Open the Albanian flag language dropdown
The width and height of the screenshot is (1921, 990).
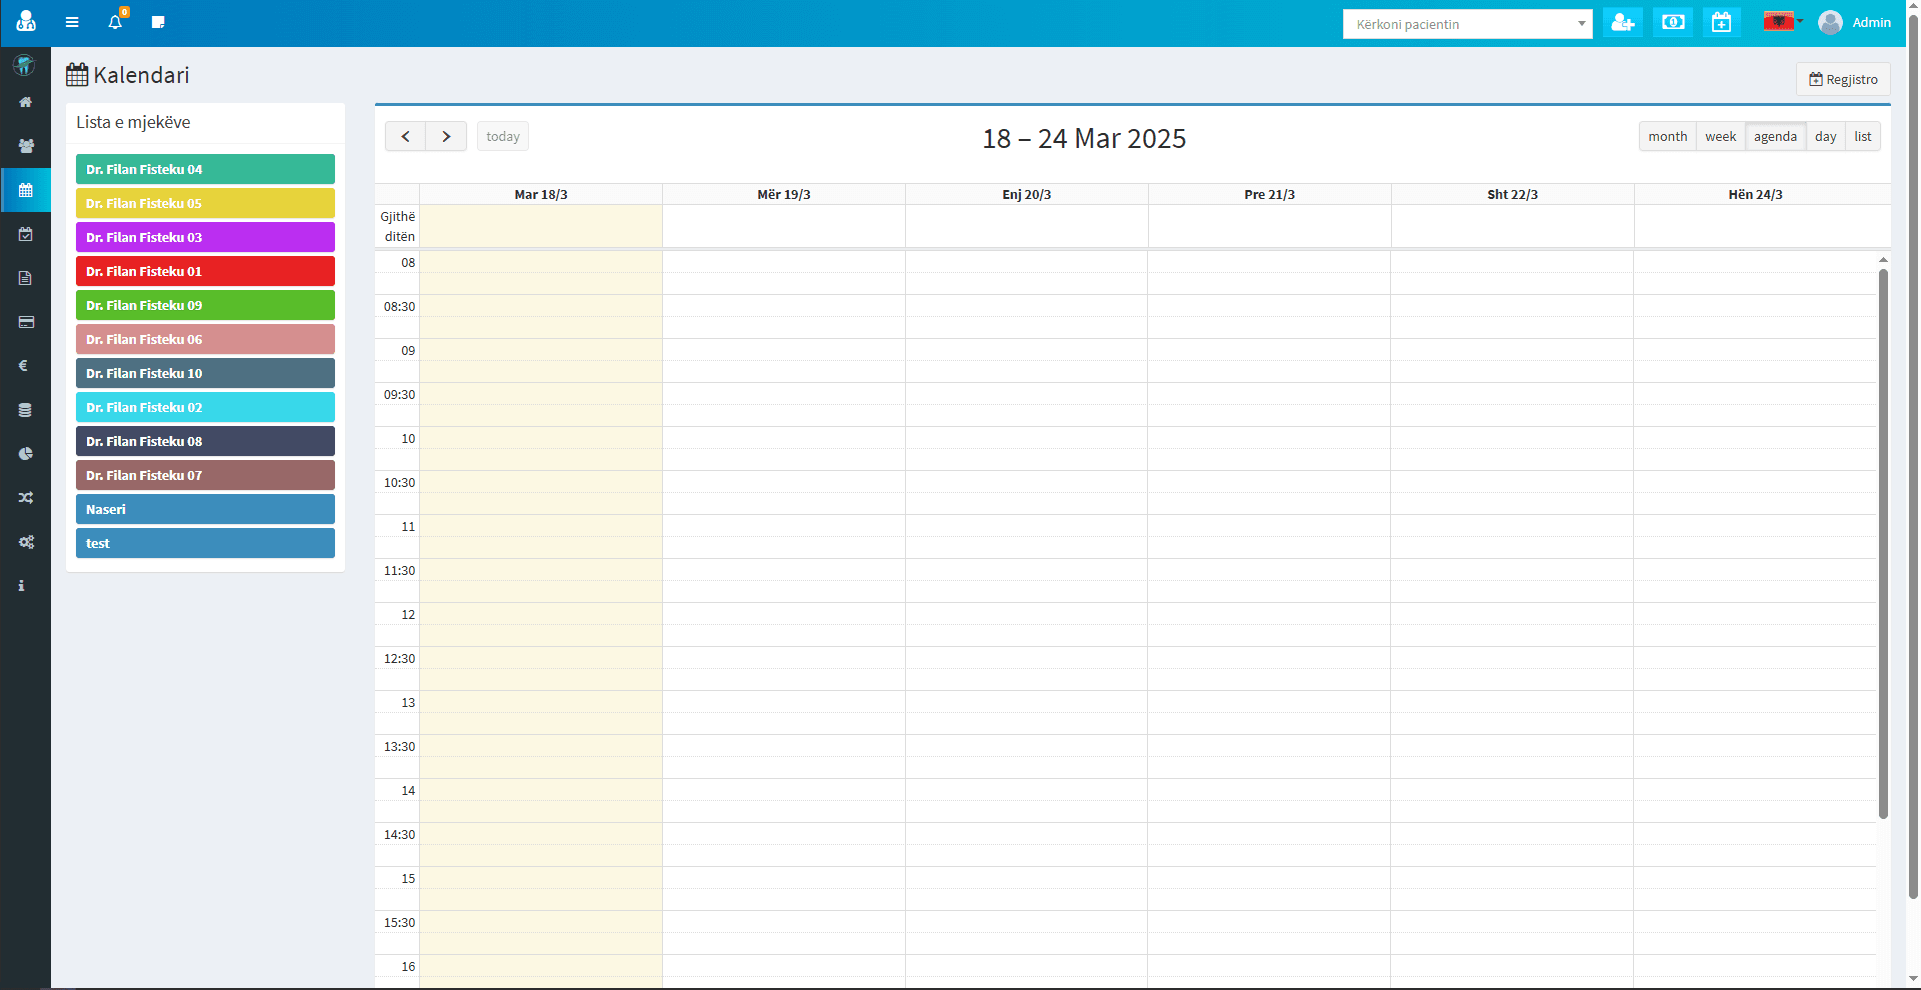point(1783,22)
